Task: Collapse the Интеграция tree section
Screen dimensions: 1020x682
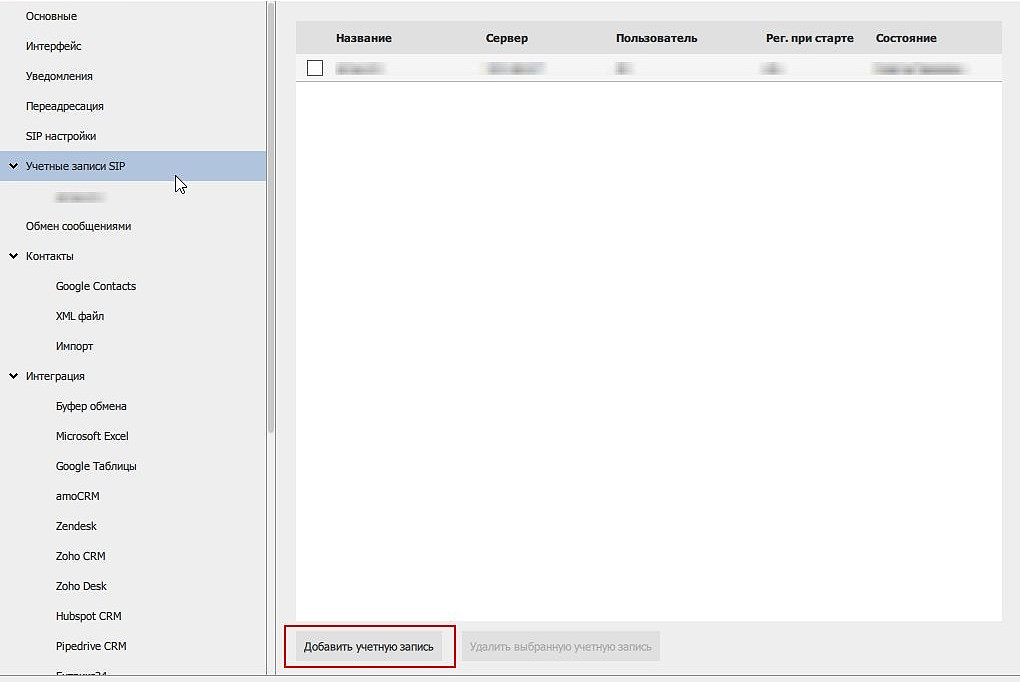Action: pos(14,376)
